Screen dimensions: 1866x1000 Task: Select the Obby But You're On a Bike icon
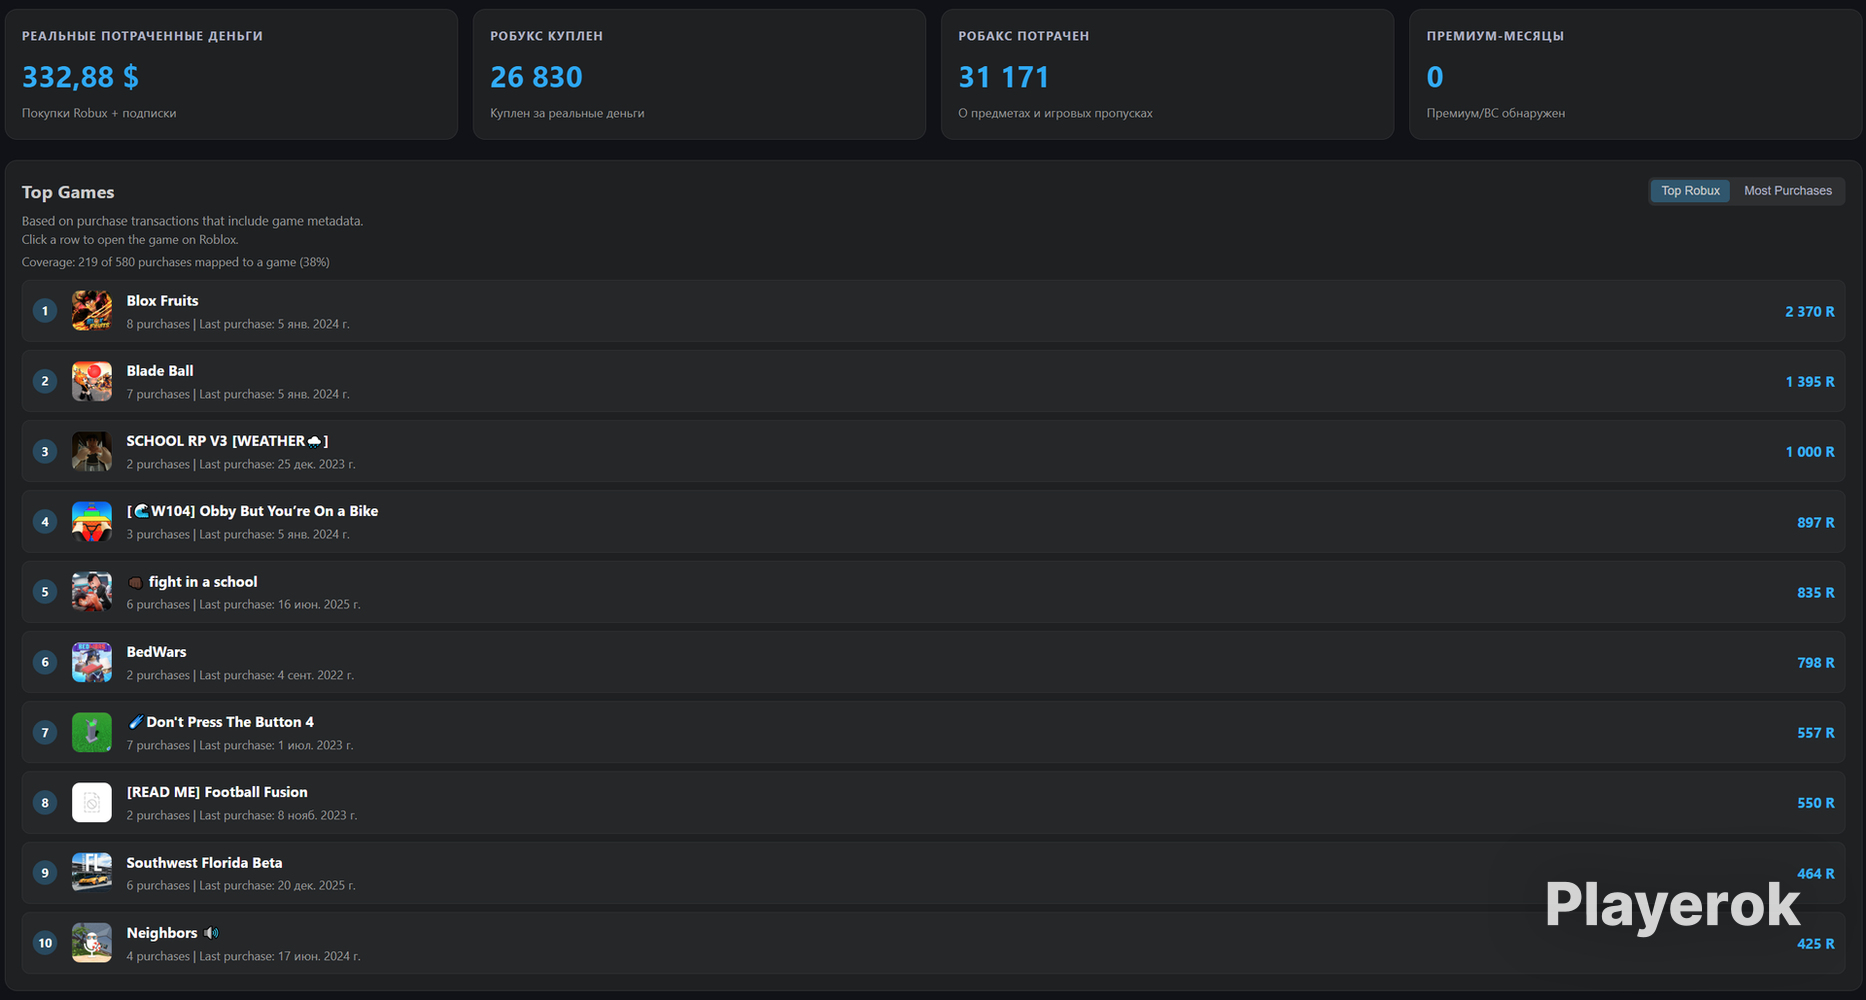point(92,522)
